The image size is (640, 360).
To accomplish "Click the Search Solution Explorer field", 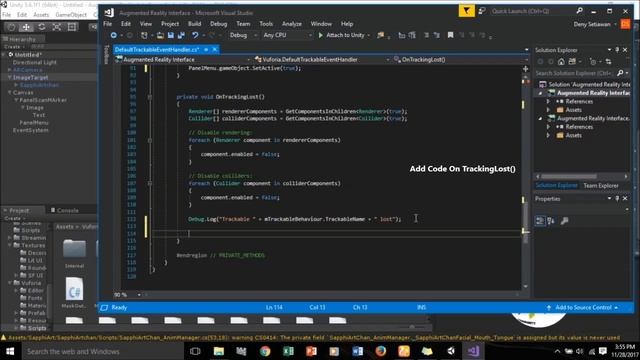I will (x=576, y=73).
